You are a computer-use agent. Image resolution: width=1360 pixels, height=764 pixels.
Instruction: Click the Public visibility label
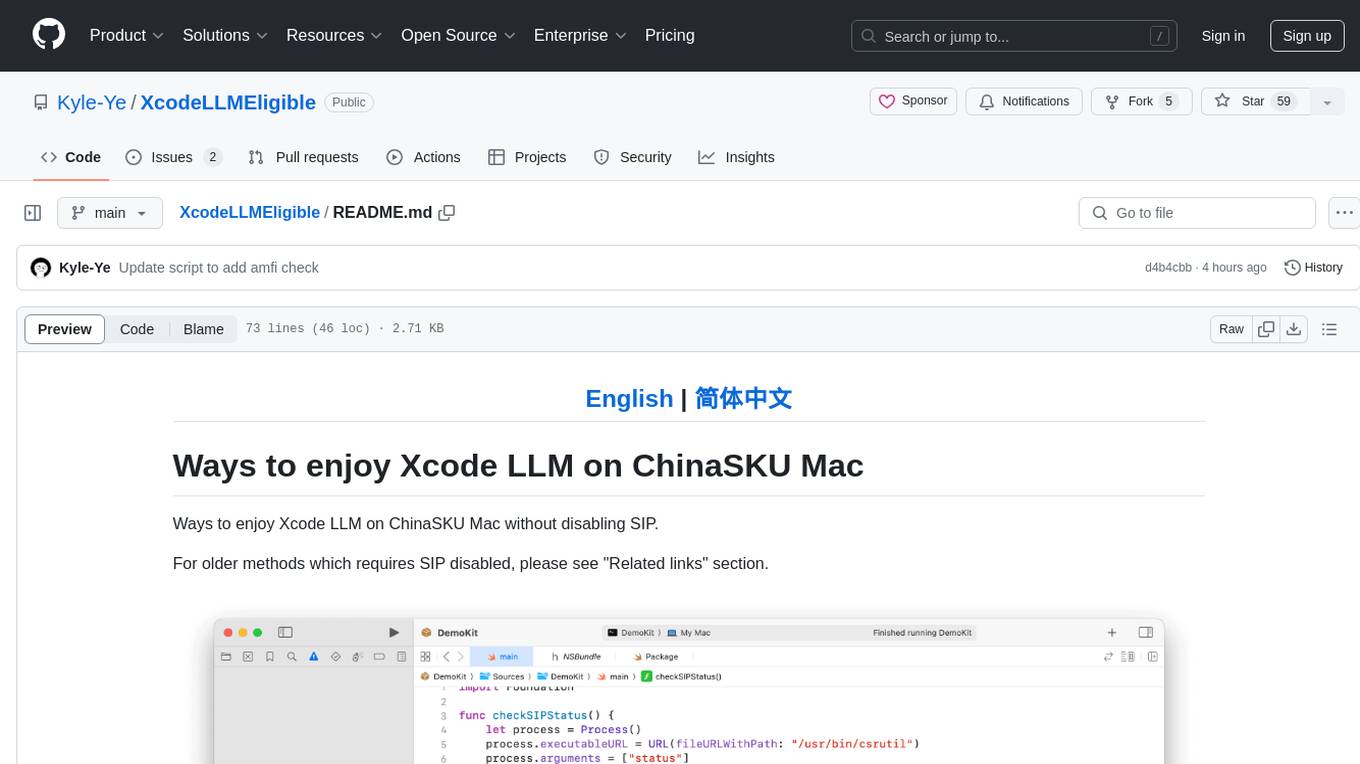click(x=349, y=102)
